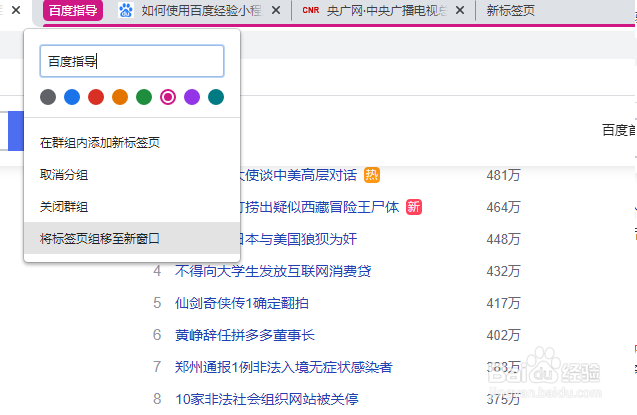Click the 448万 search count
637x415 pixels.
(x=503, y=239)
